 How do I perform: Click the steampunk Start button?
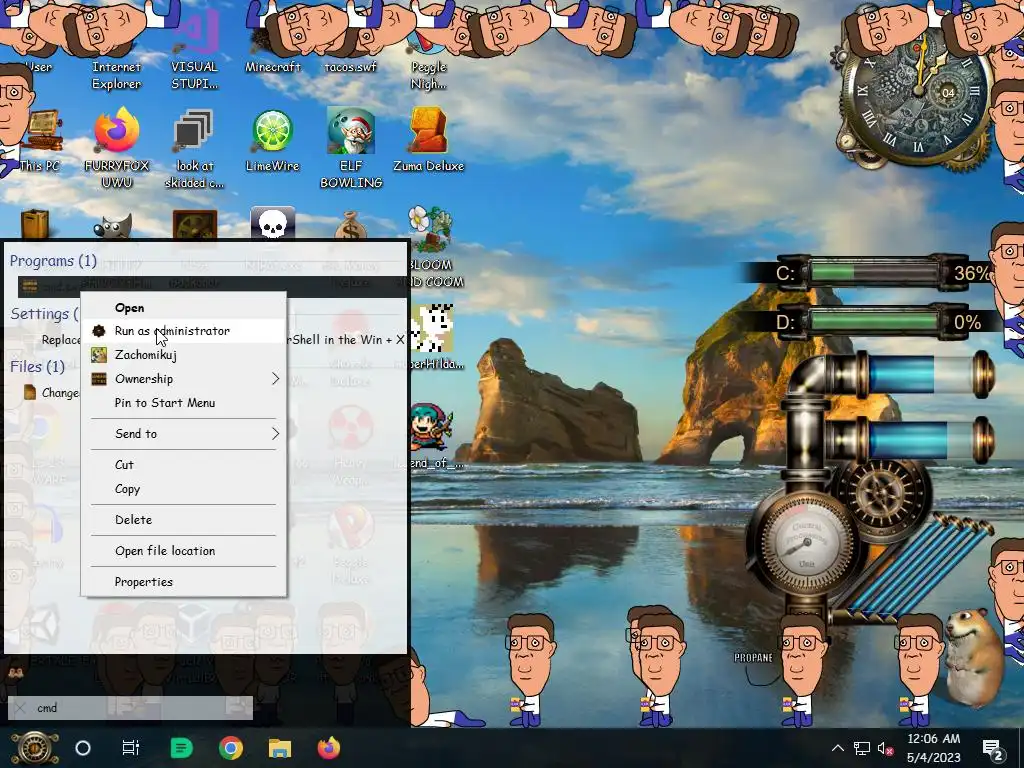click(35, 748)
